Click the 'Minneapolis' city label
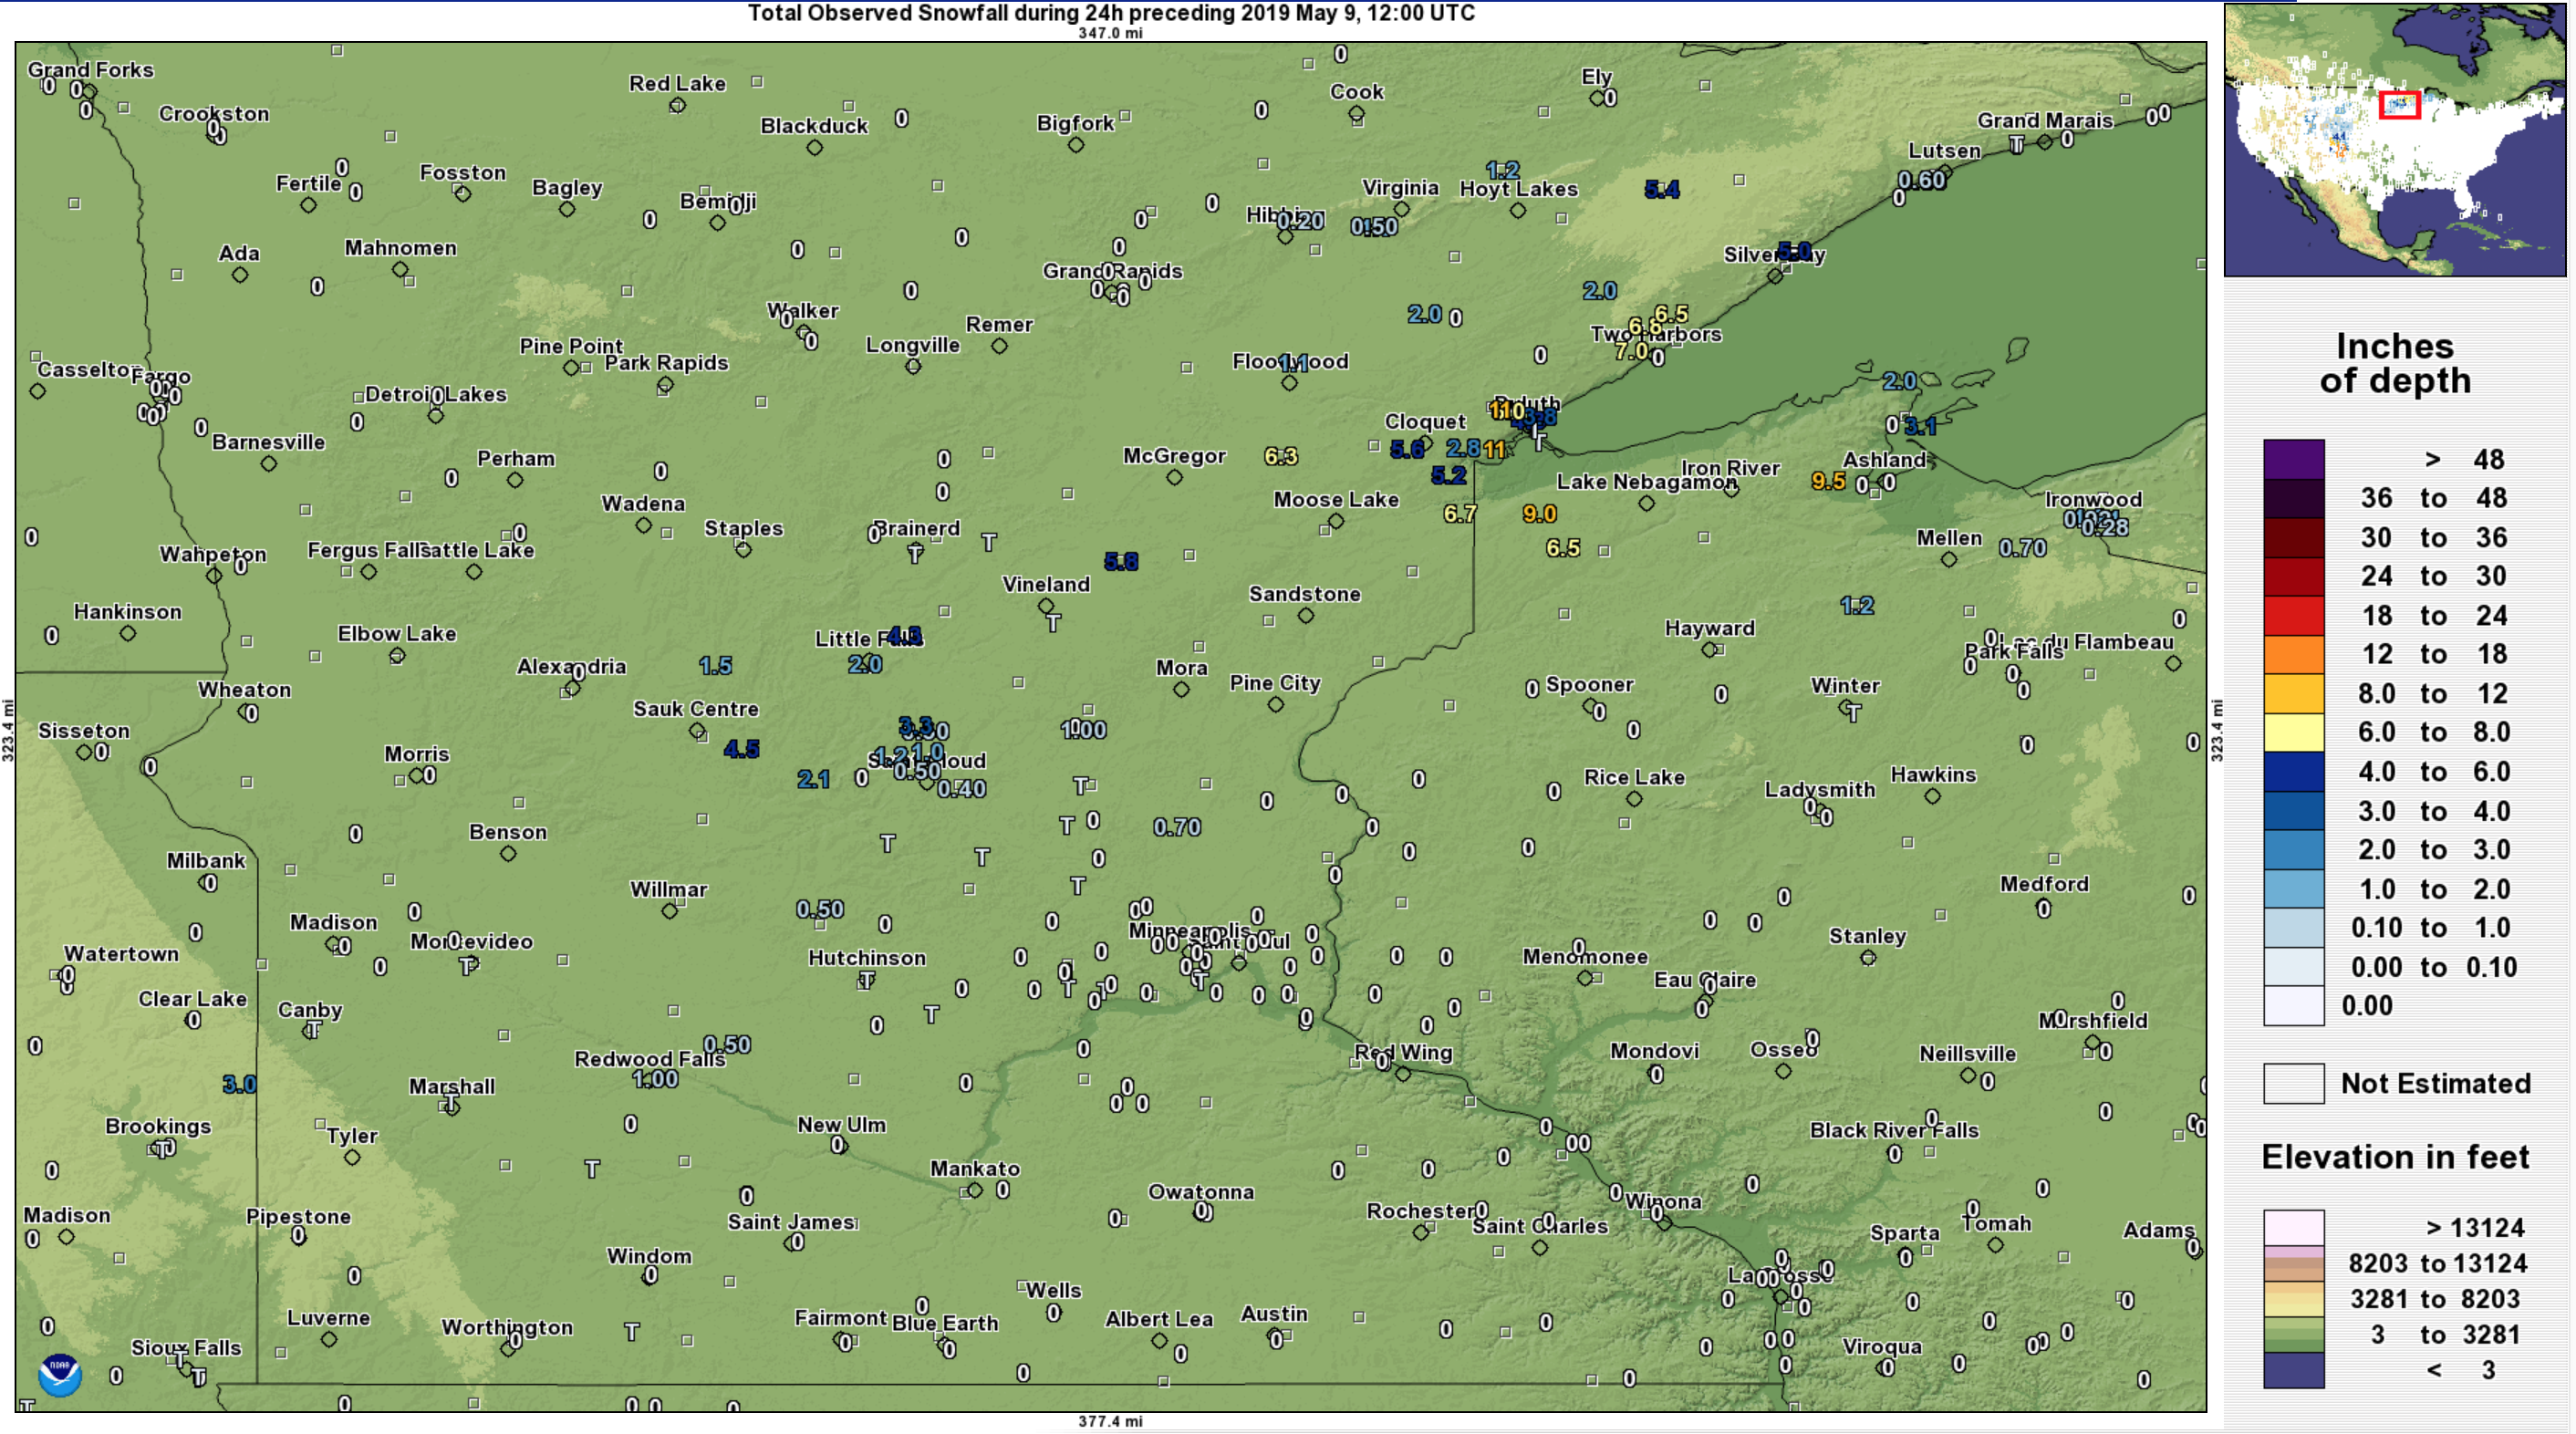Screen dimensions: 2576x1434 (1189, 931)
